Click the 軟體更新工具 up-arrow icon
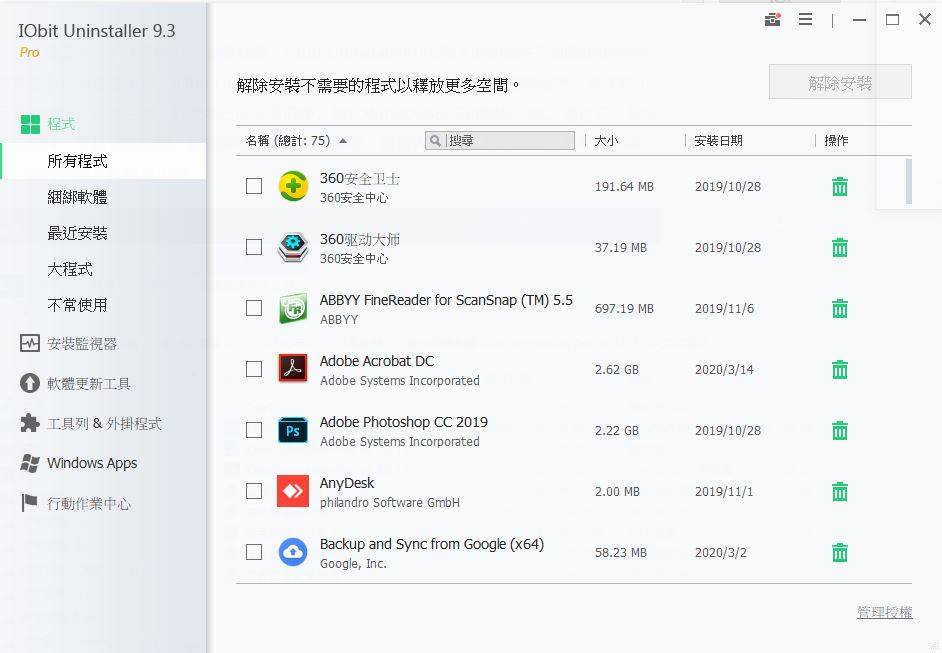The height and width of the screenshot is (653, 942). pyautogui.click(x=30, y=383)
